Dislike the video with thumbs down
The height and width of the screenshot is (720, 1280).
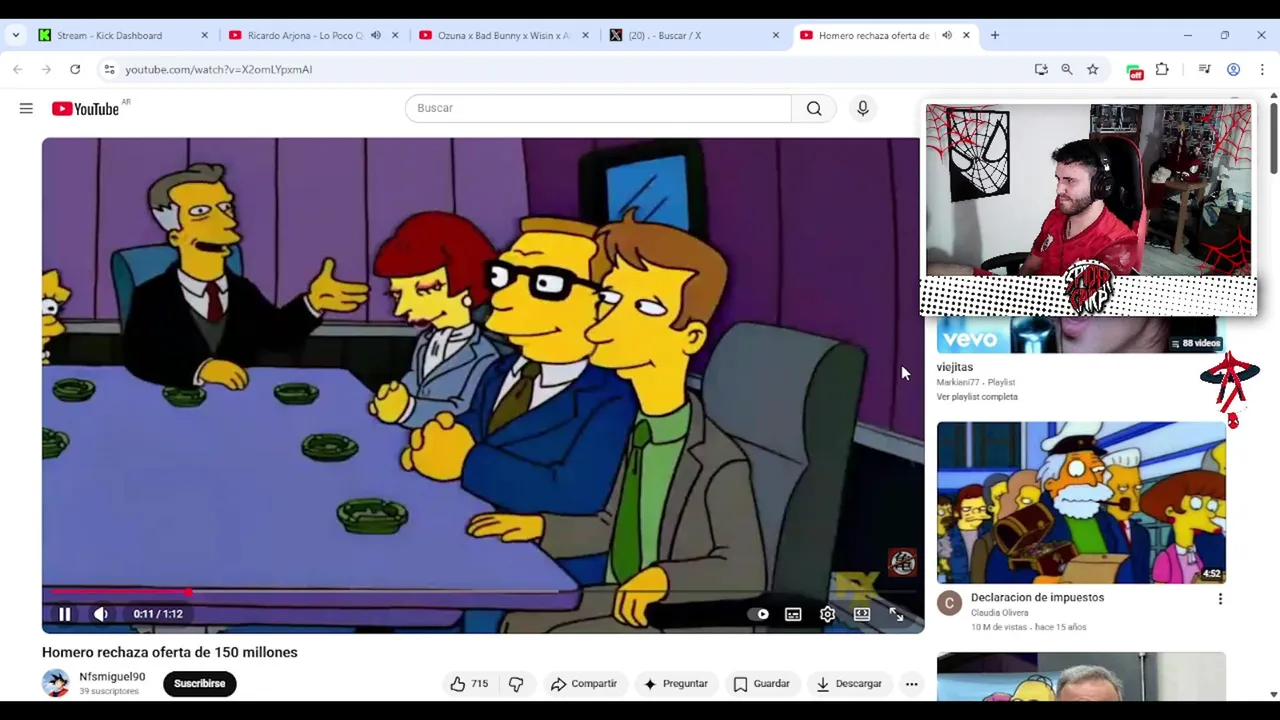tap(516, 684)
